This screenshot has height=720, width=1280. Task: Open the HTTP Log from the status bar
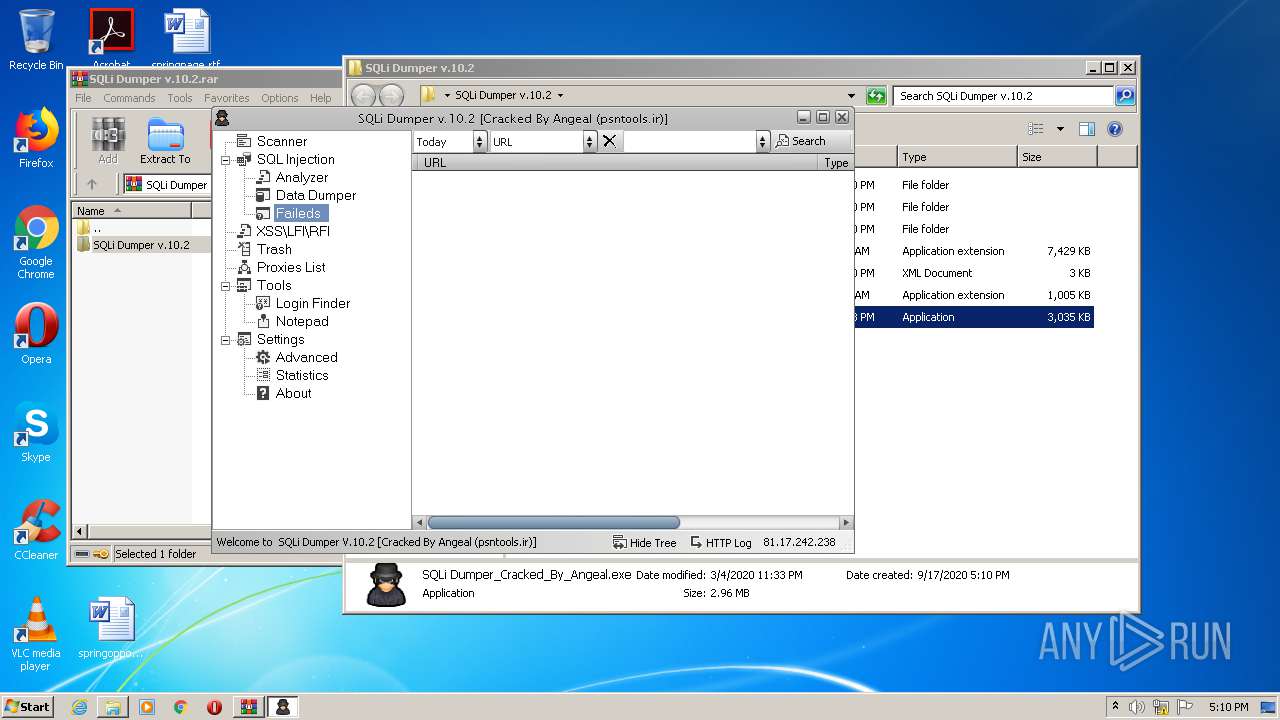(721, 542)
